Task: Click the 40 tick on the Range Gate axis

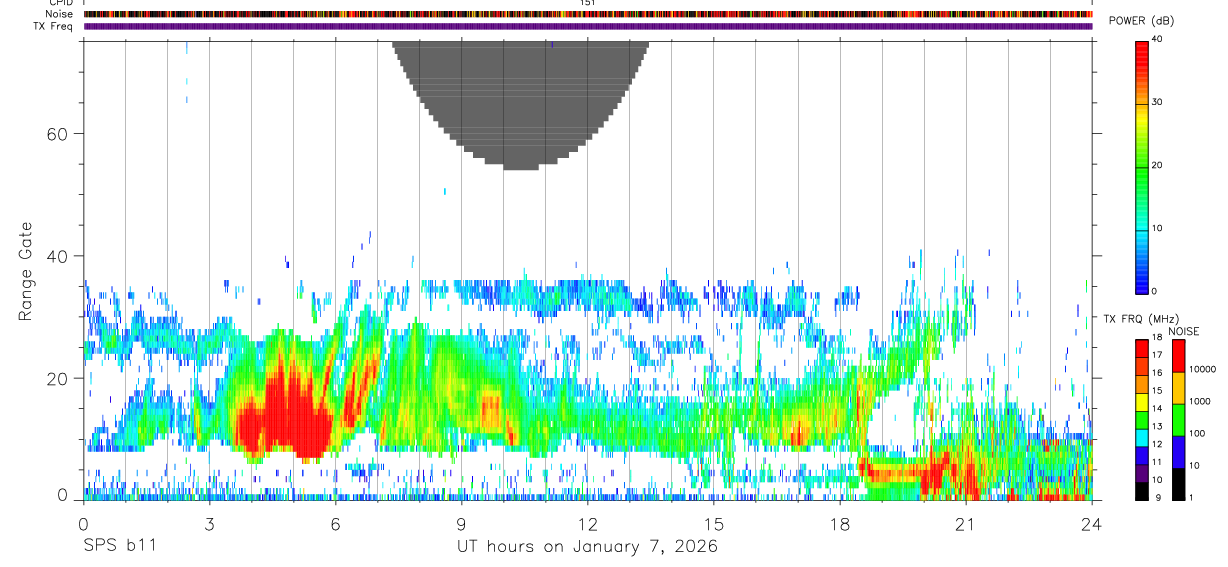Action: (58, 256)
